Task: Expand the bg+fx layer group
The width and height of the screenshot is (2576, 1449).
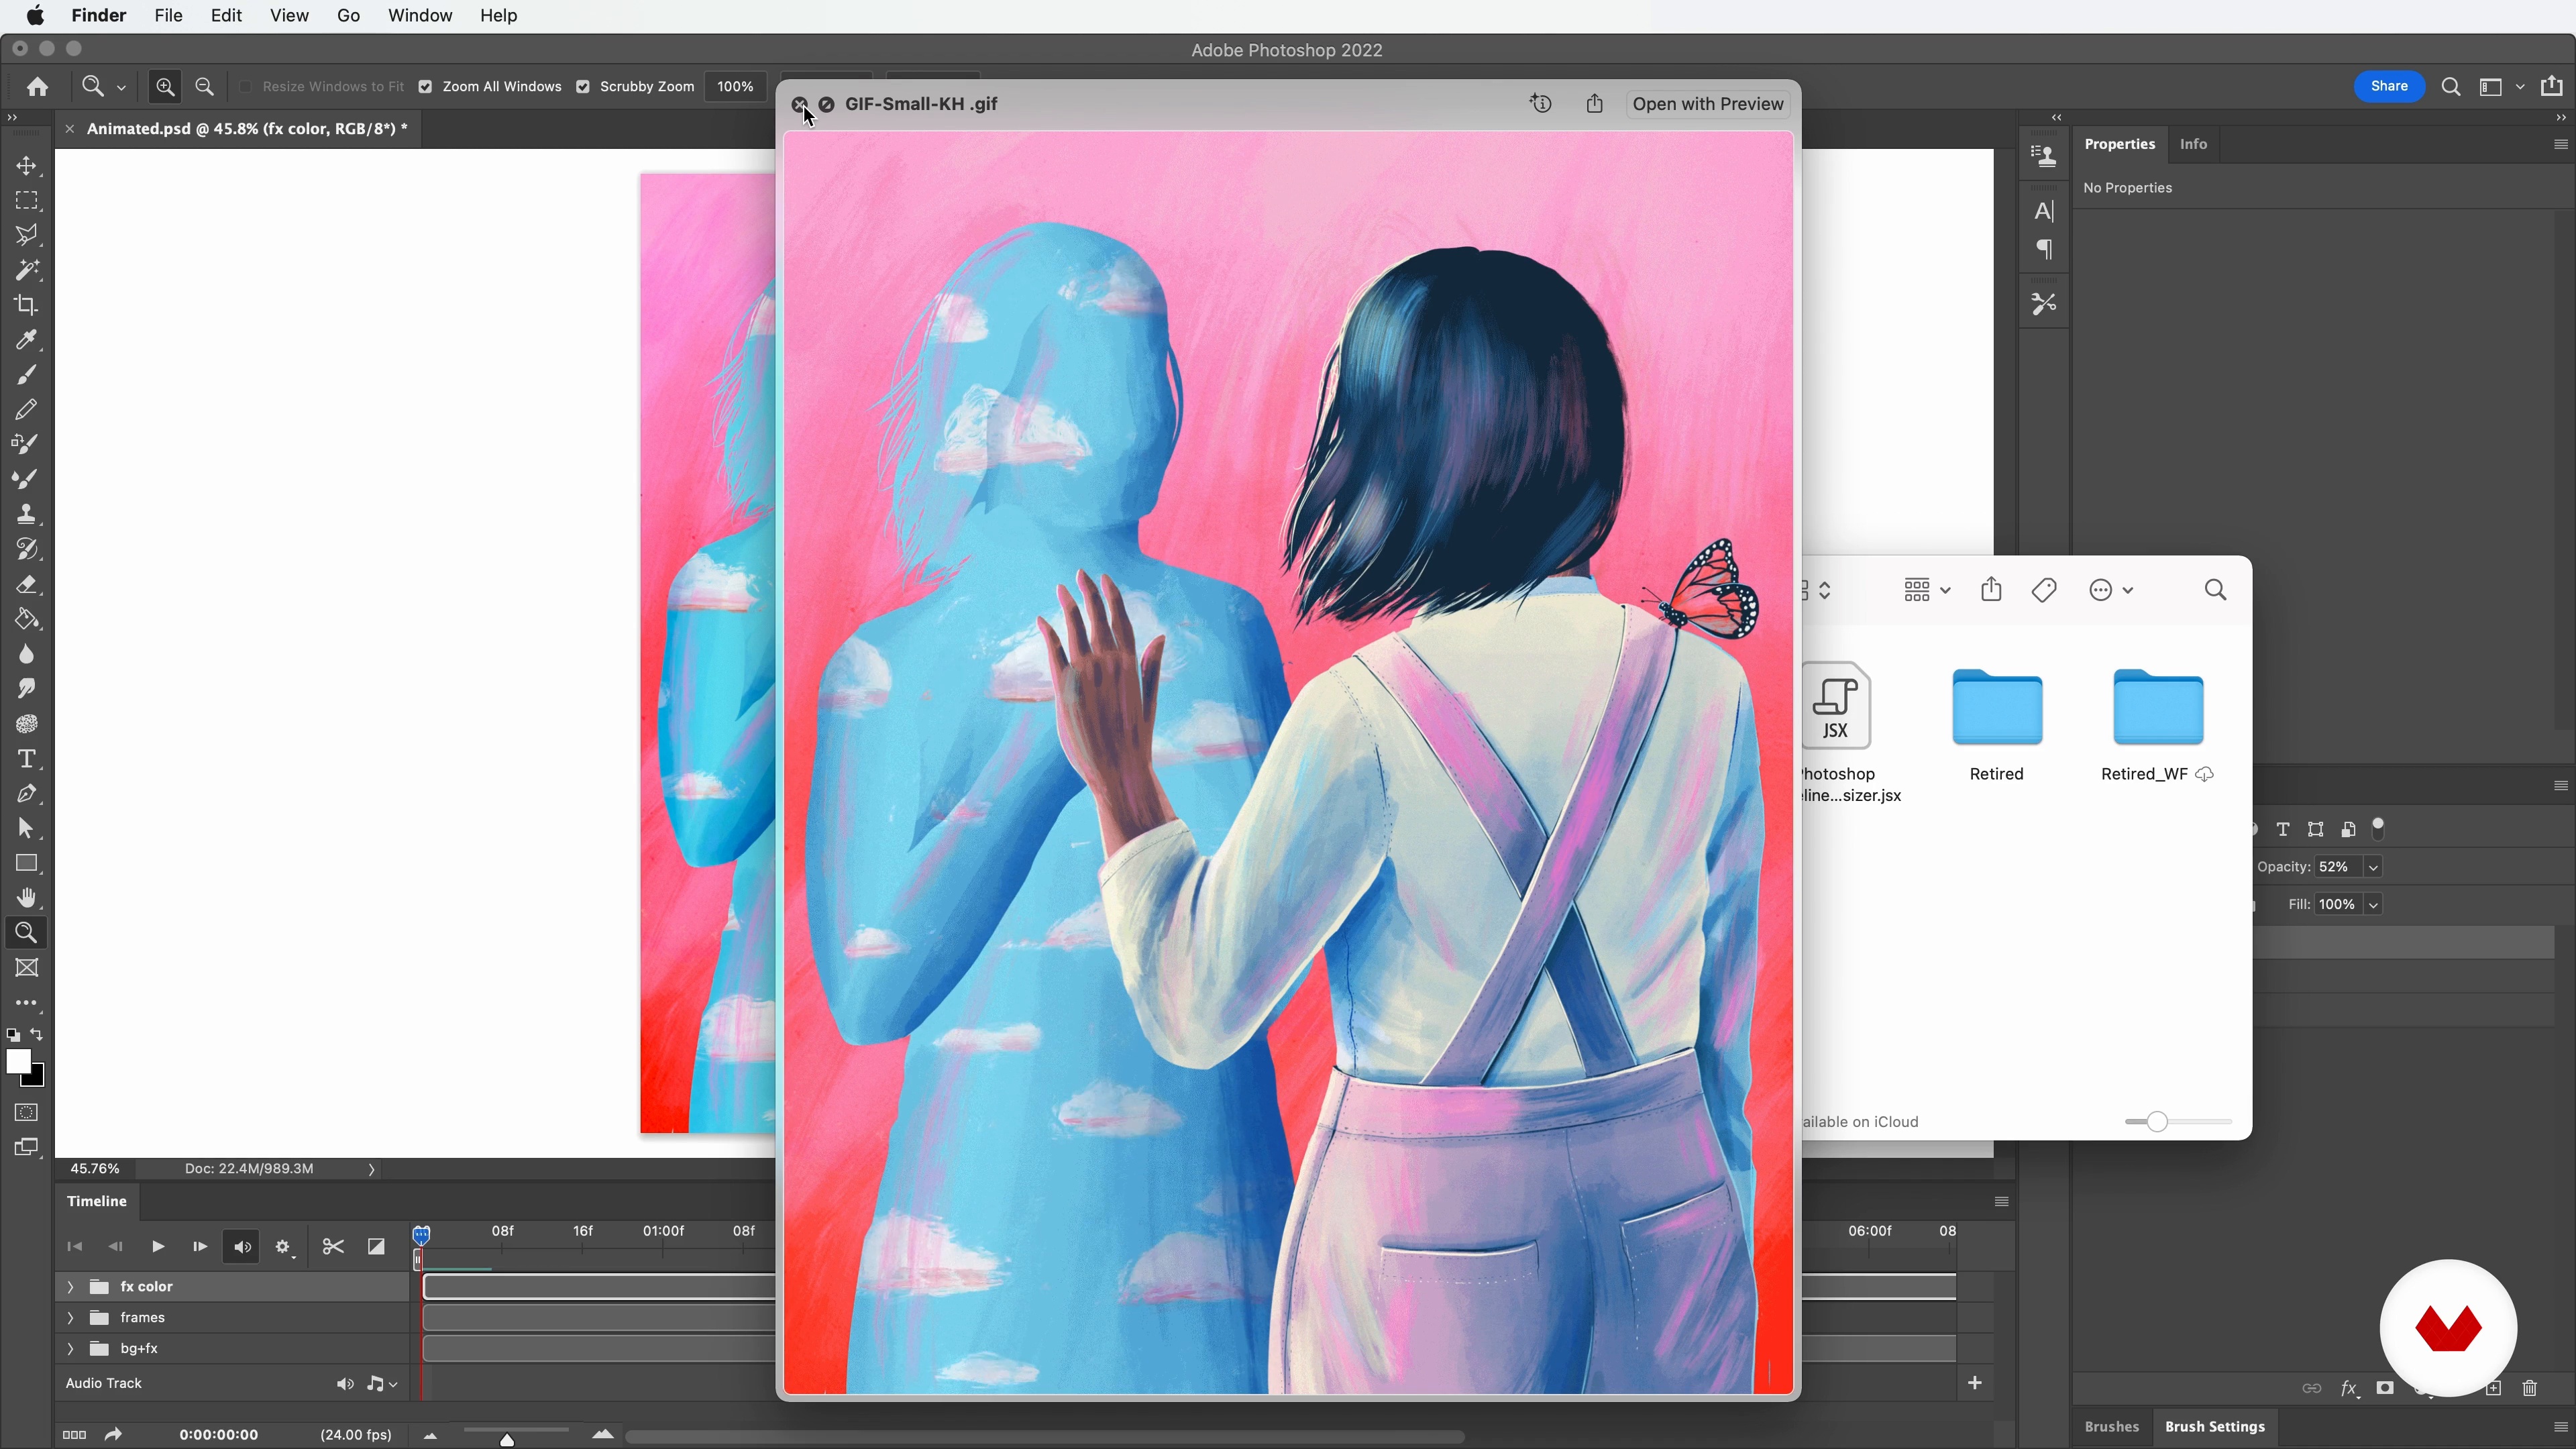Action: click(70, 1349)
